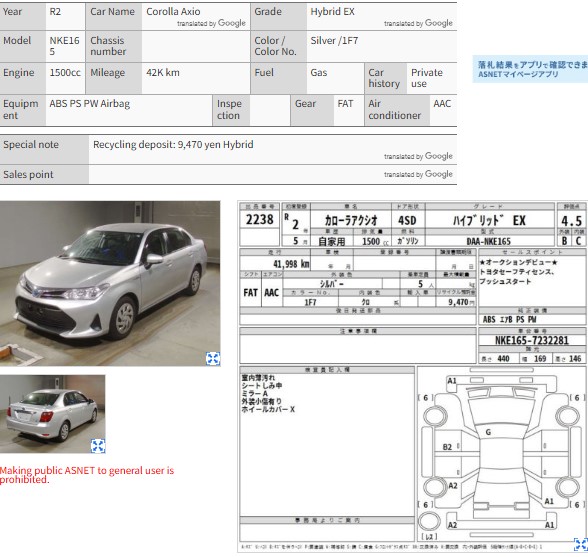Click the '4.5' grade score on the sheet
The height and width of the screenshot is (557, 588).
pyautogui.click(x=572, y=221)
